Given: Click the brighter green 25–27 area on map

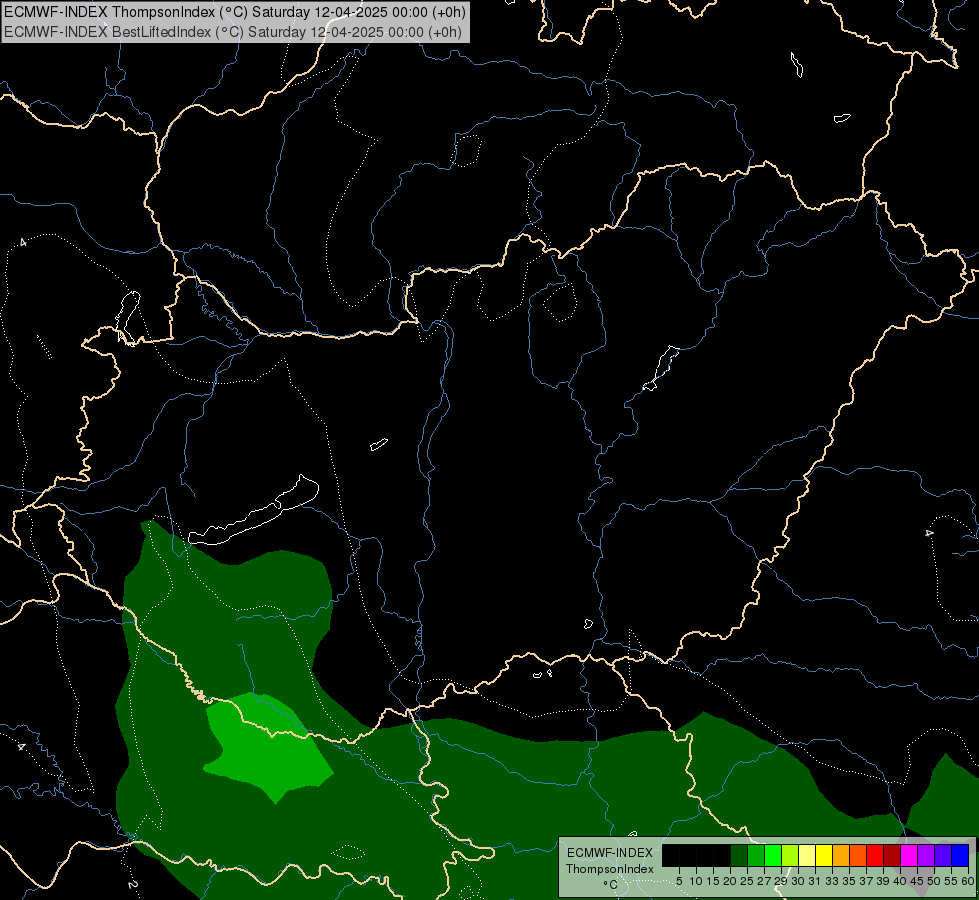Looking at the screenshot, I should click(x=268, y=746).
